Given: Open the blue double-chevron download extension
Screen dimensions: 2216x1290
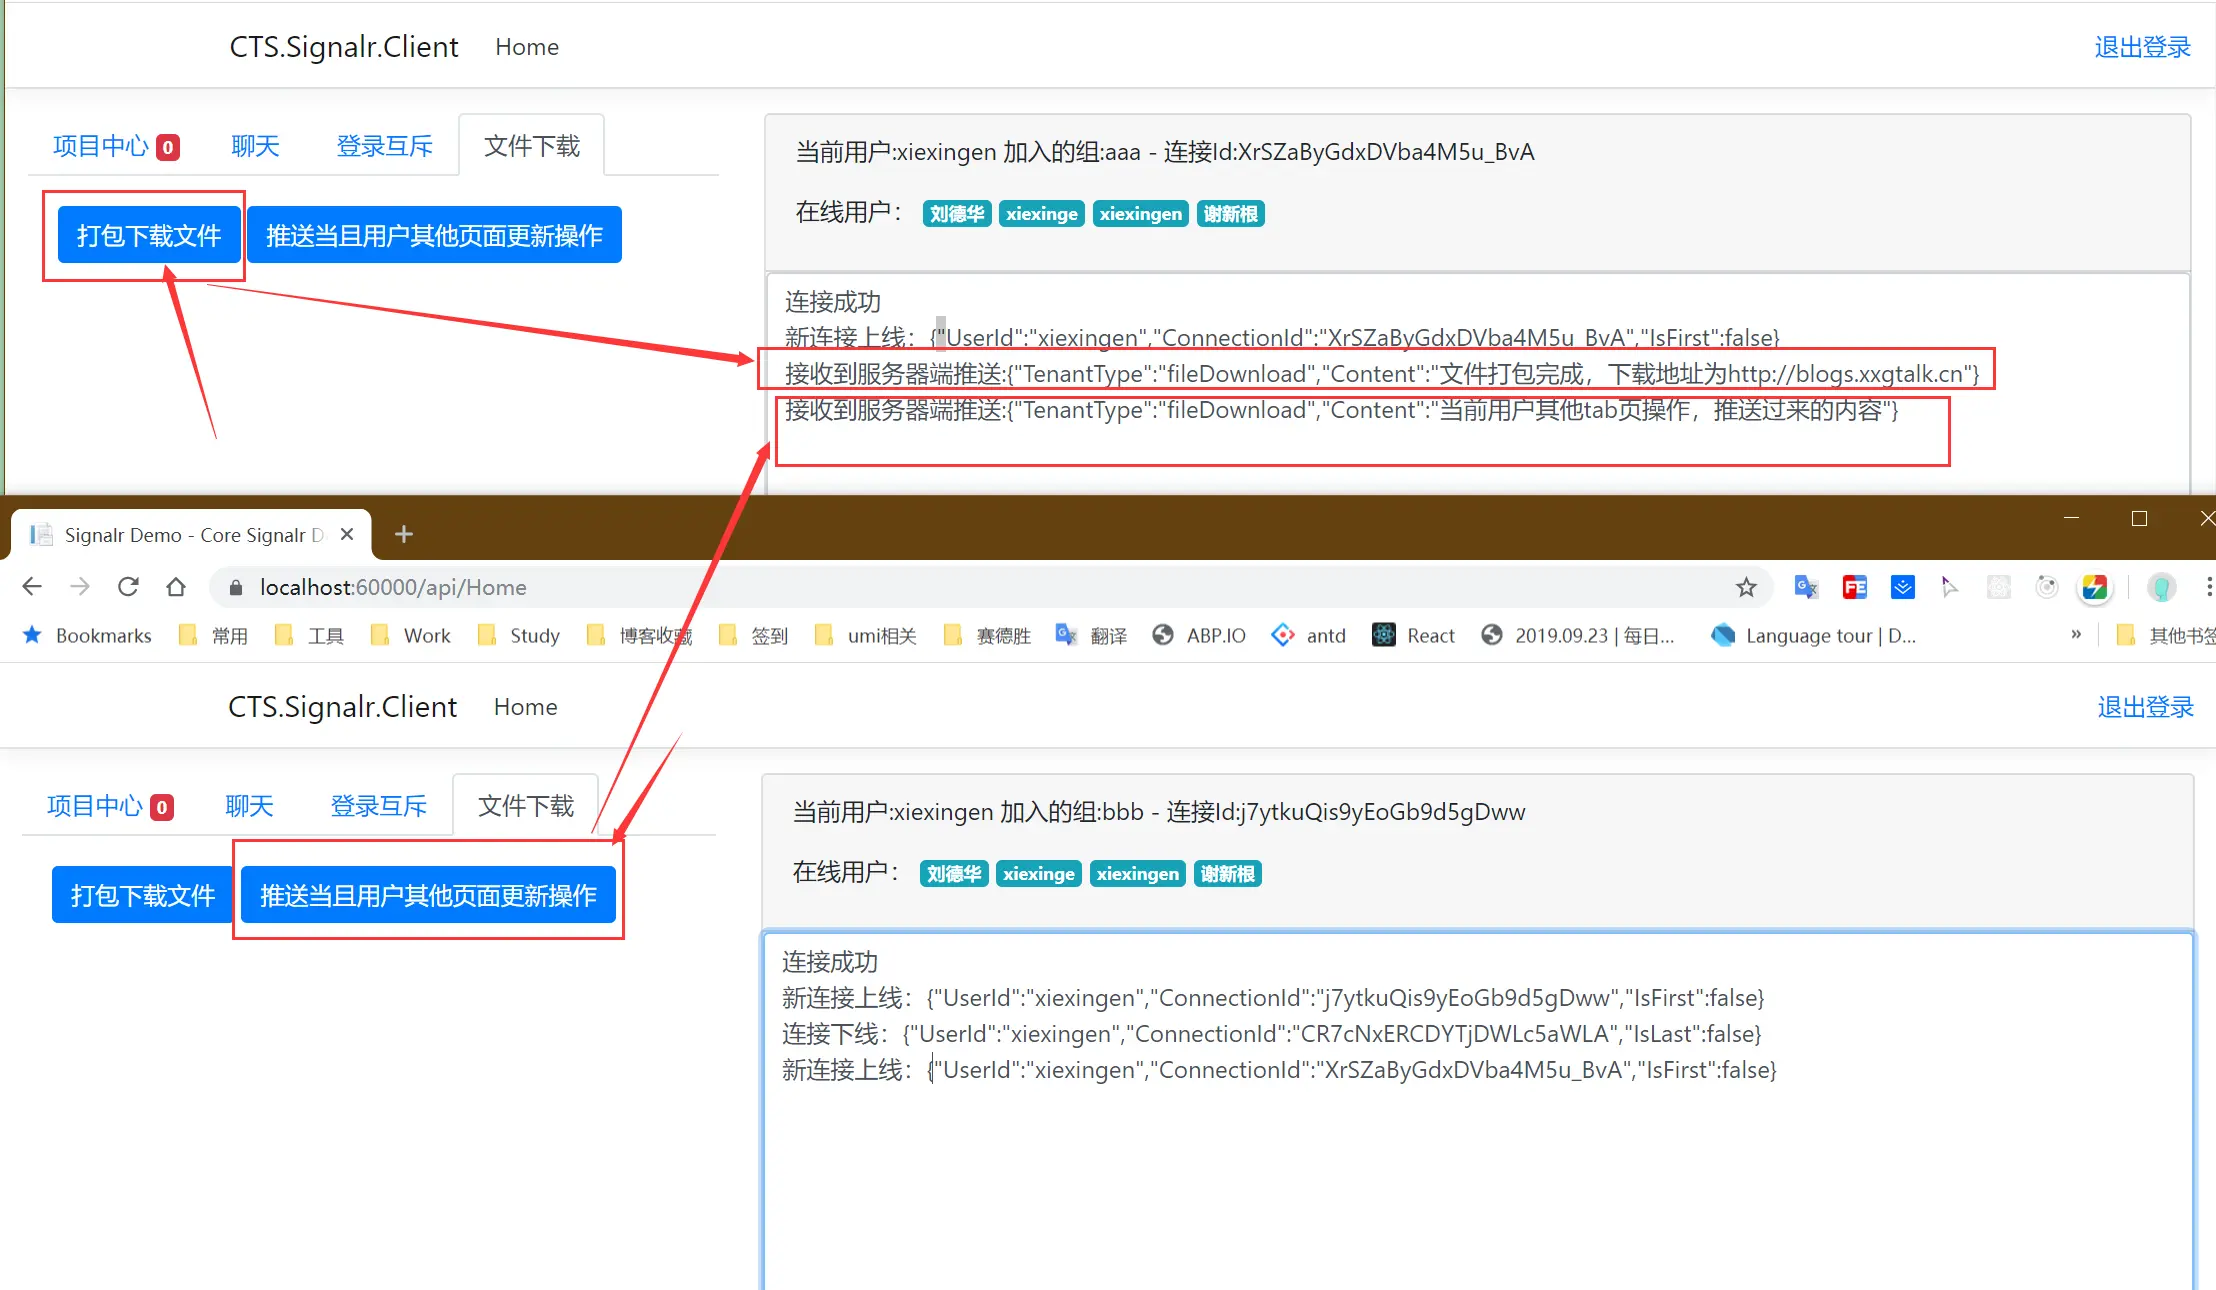Looking at the screenshot, I should tap(1902, 587).
